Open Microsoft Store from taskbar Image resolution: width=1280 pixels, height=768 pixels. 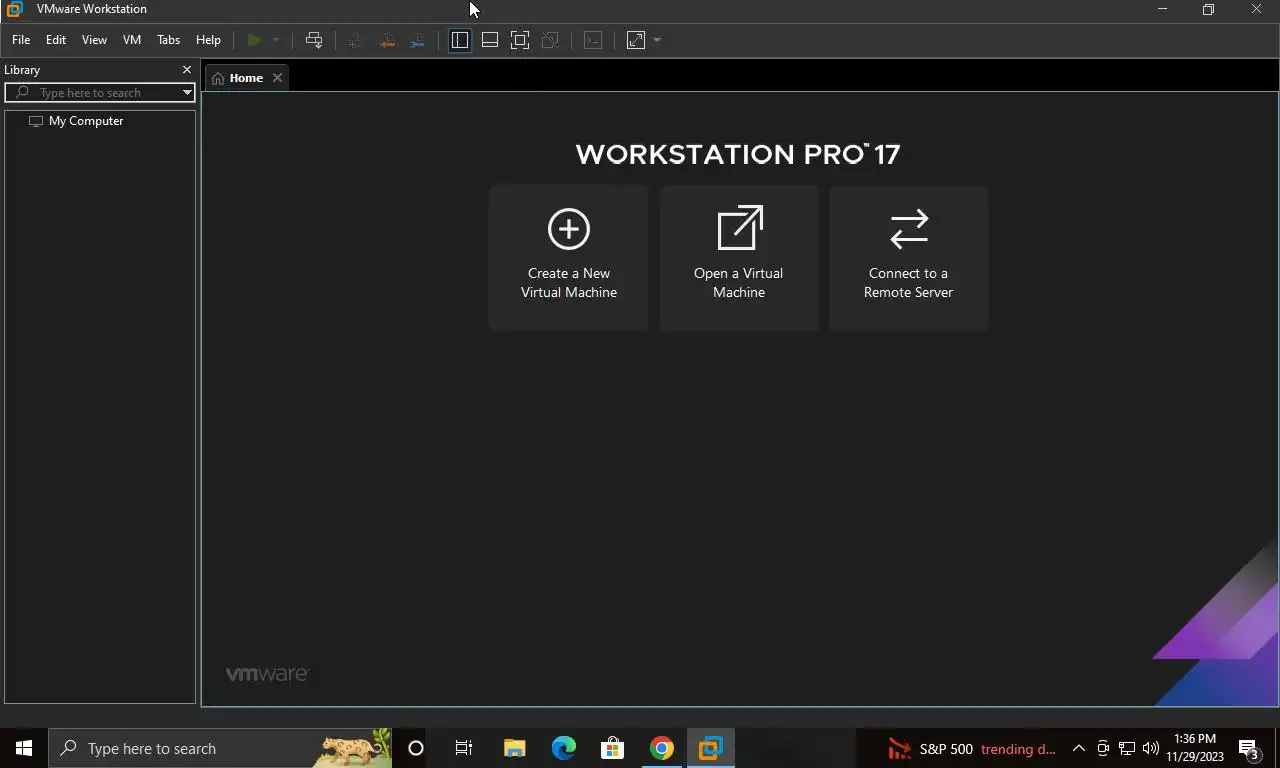612,748
